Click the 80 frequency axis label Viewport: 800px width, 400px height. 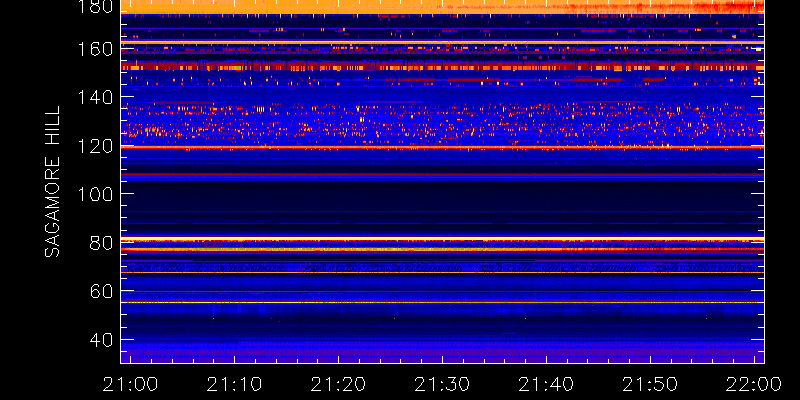[x=101, y=243]
